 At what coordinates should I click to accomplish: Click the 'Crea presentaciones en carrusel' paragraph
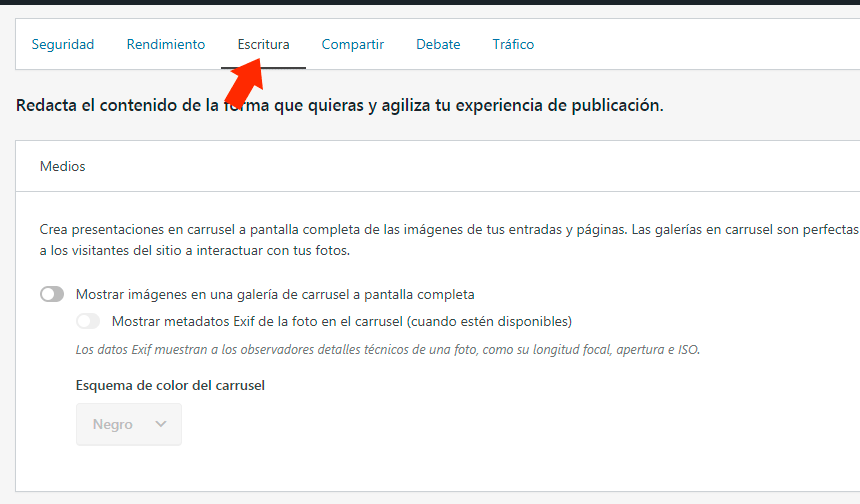point(449,240)
